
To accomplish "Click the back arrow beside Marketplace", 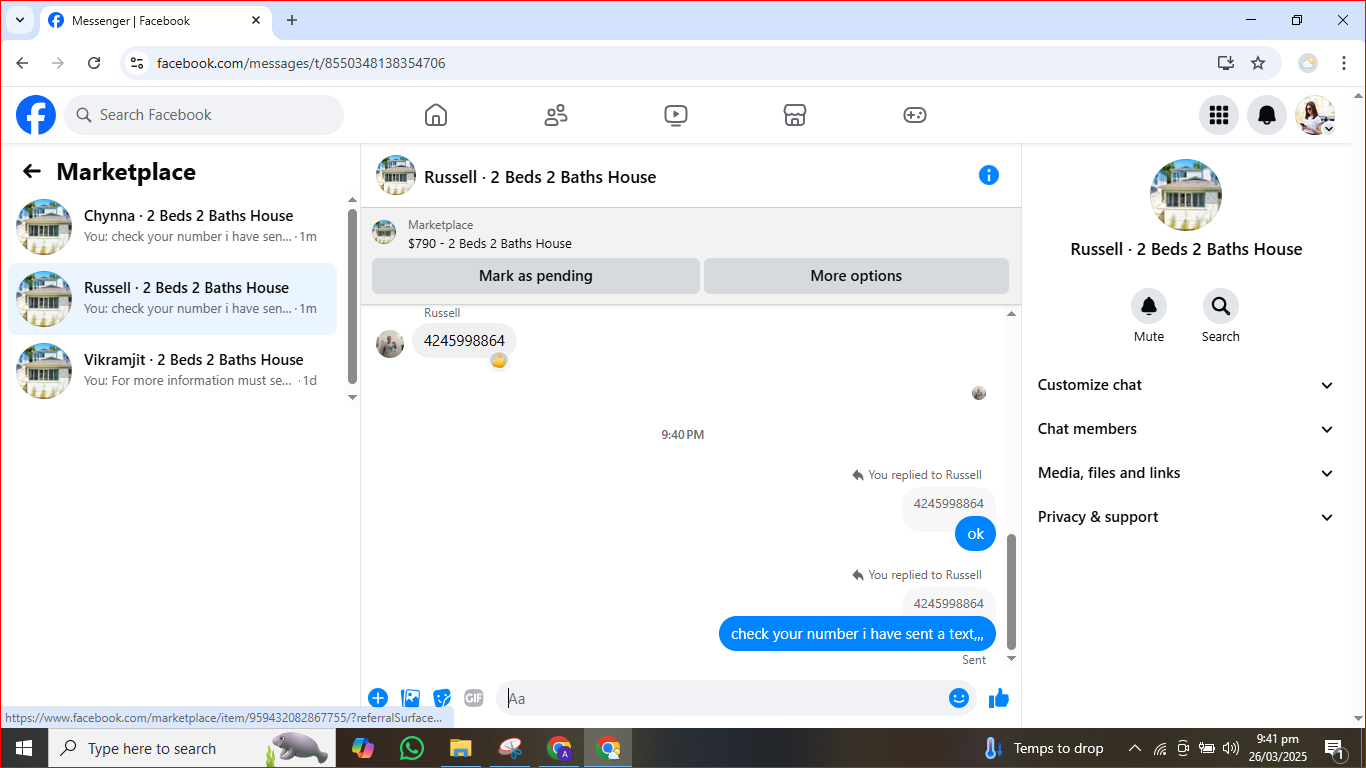I will tap(32, 172).
